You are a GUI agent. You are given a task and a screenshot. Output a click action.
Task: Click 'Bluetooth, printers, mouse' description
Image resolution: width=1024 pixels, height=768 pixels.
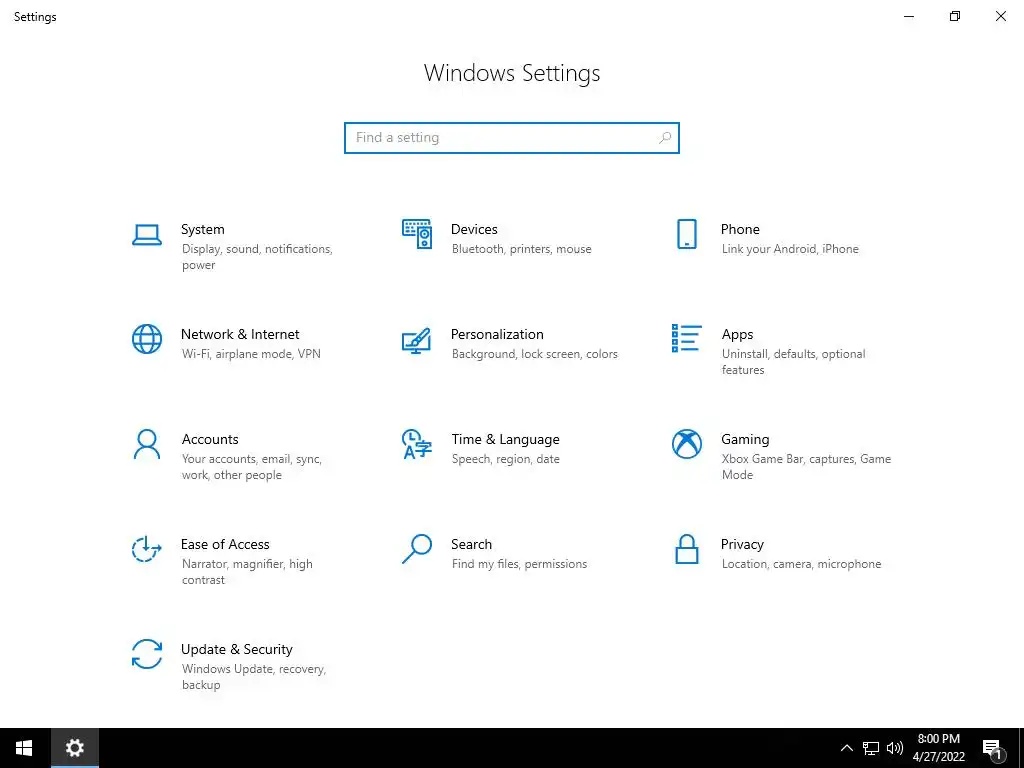[521, 249]
